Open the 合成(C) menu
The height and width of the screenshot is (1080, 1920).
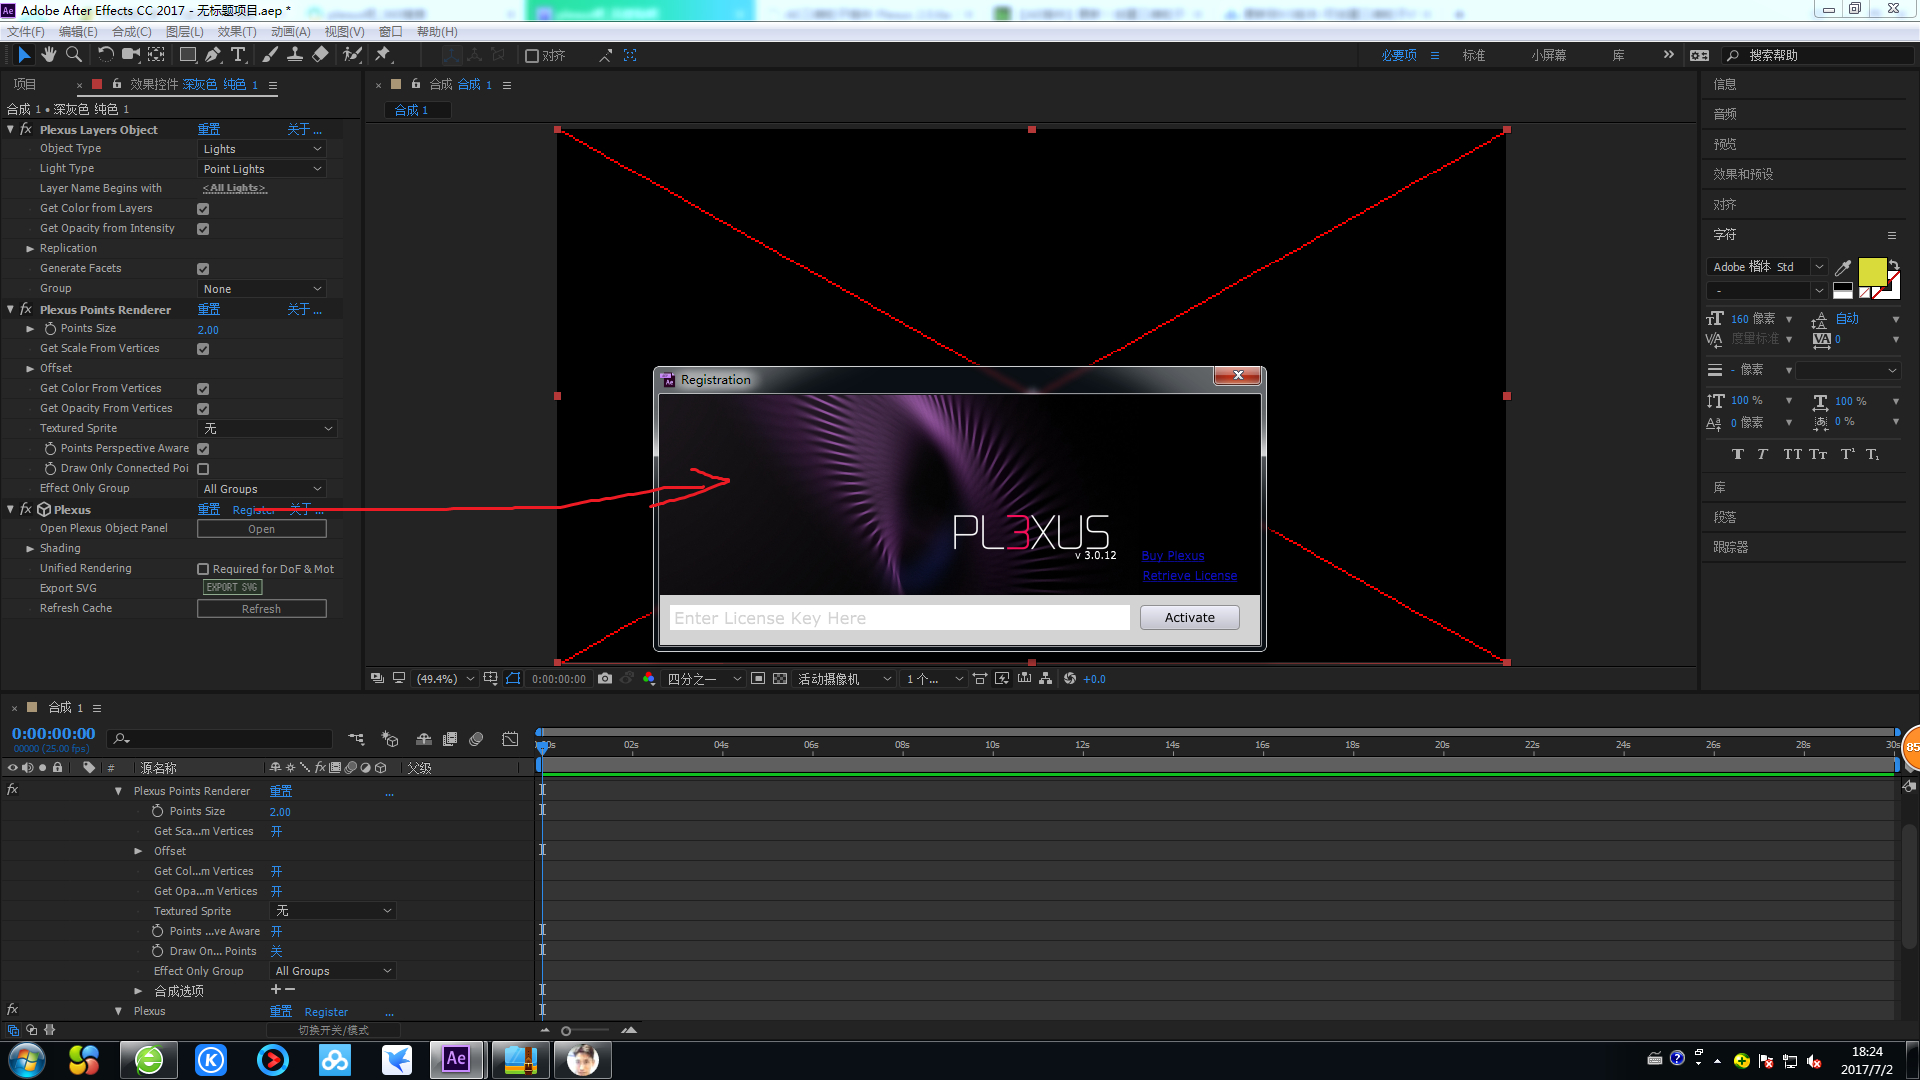(x=131, y=32)
